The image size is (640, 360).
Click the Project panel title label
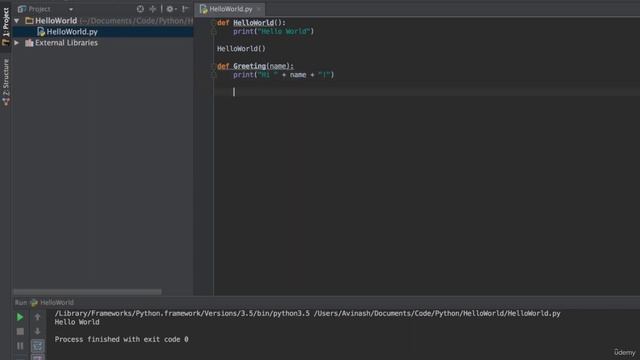pyautogui.click(x=39, y=9)
